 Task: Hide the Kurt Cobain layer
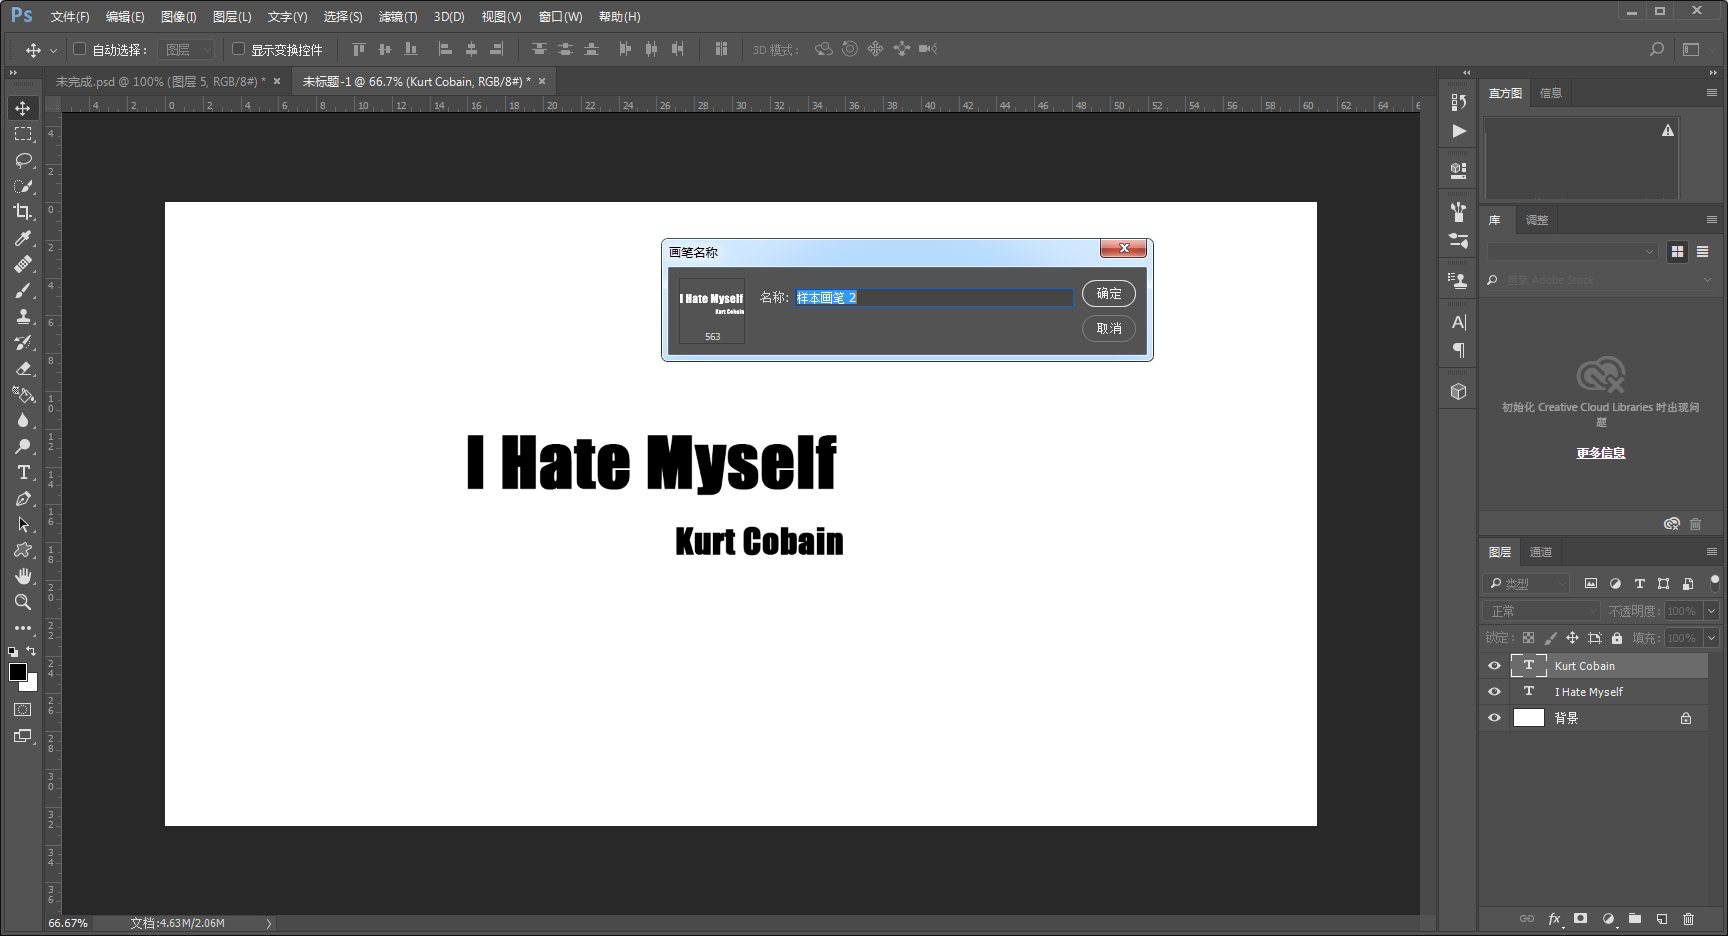pos(1495,665)
